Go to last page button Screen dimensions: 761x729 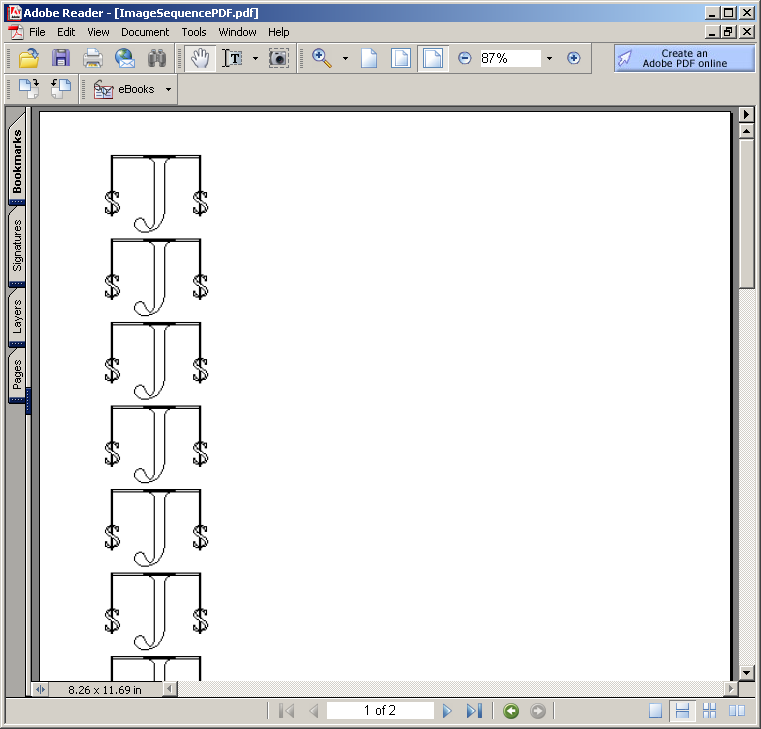click(x=474, y=711)
